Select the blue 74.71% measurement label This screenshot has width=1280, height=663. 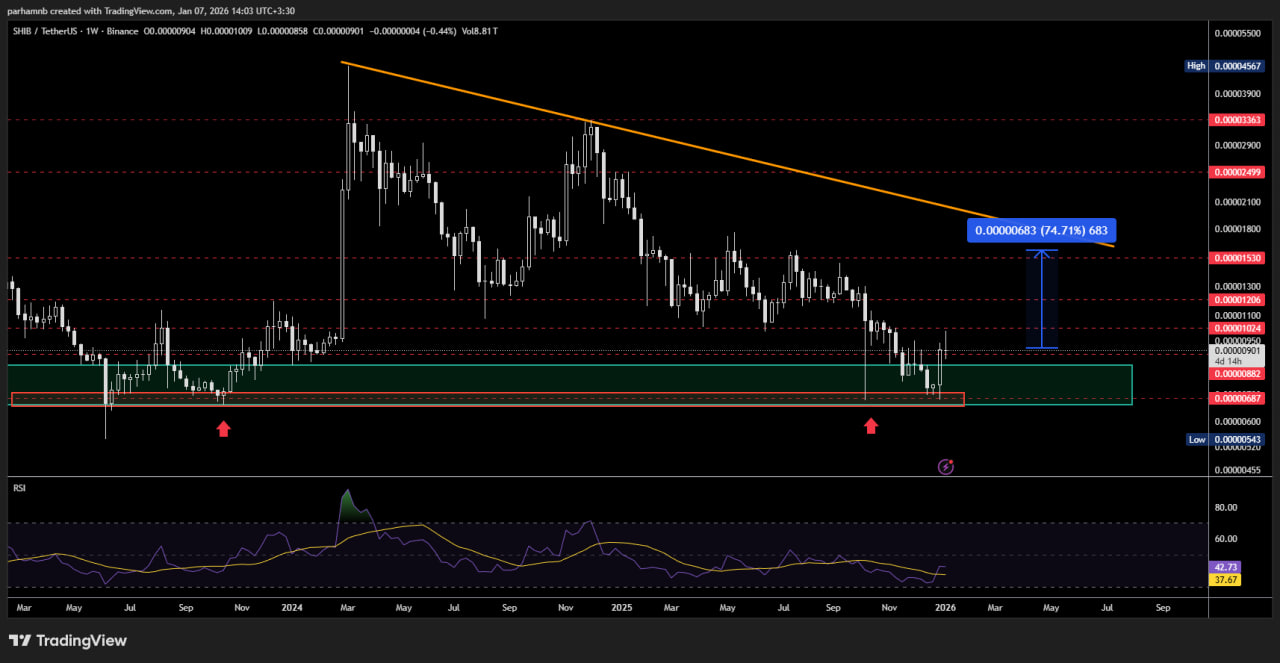click(1041, 231)
